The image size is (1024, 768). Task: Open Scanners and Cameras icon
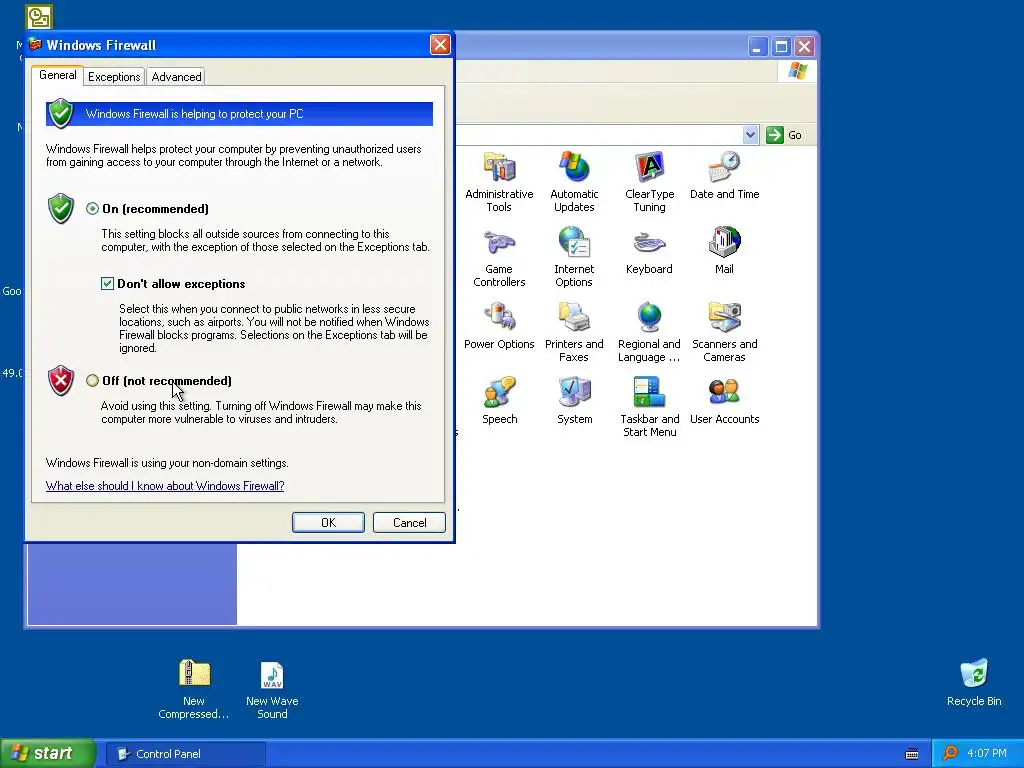click(724, 332)
